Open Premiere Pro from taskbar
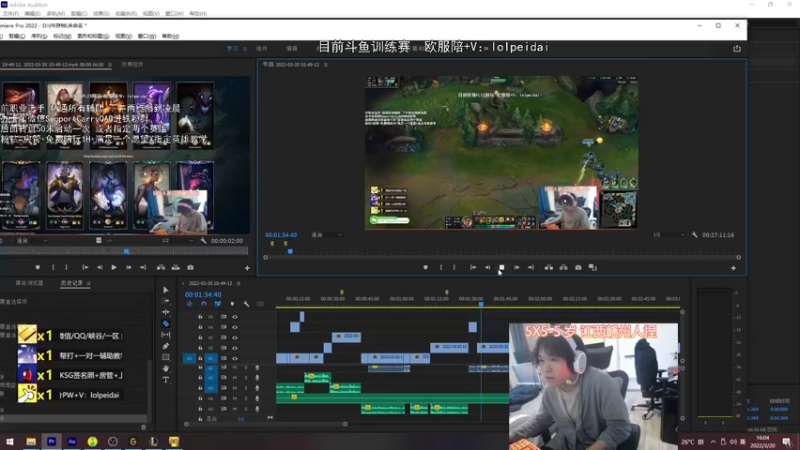Viewport: 800px width, 450px height. (x=52, y=441)
